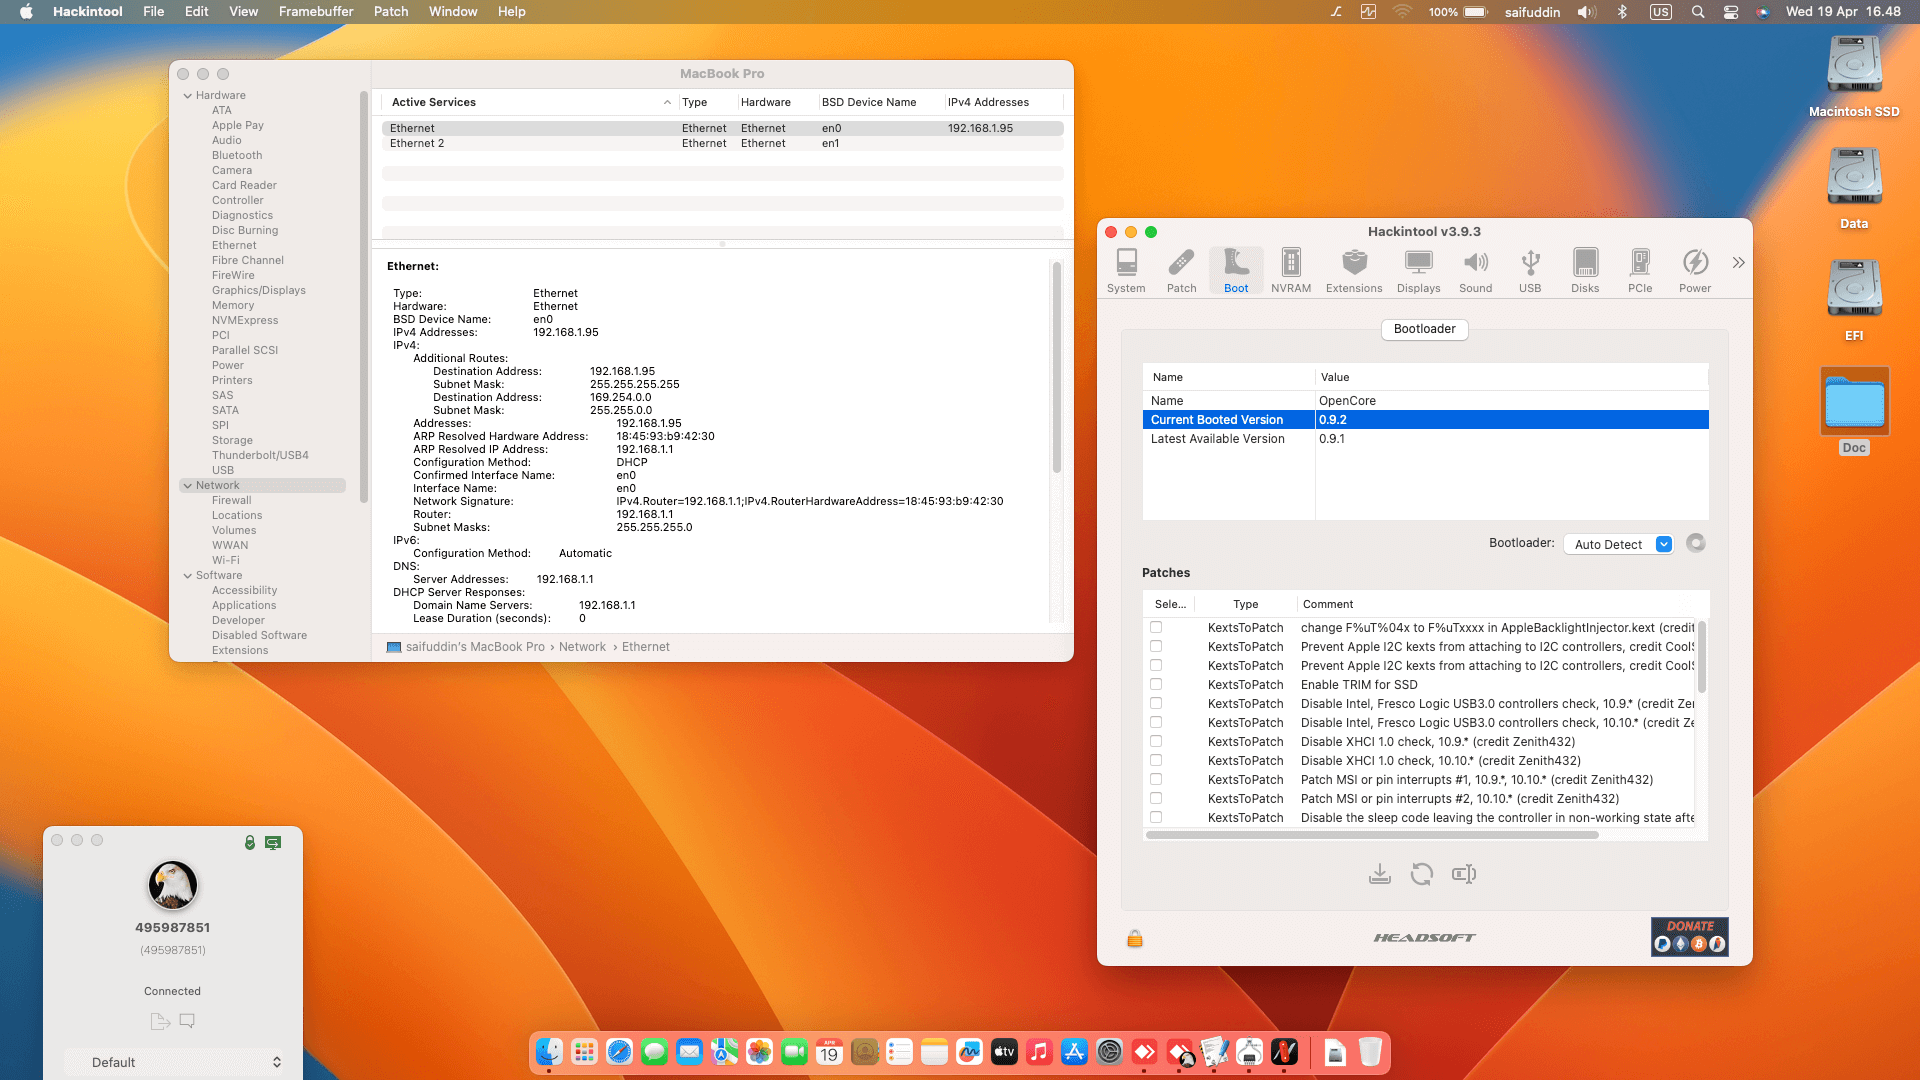The width and height of the screenshot is (1920, 1080).
Task: Click the DONATE button
Action: click(1689, 937)
